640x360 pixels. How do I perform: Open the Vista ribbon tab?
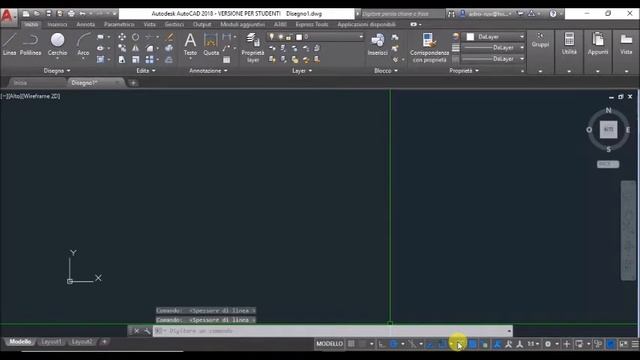tap(149, 24)
